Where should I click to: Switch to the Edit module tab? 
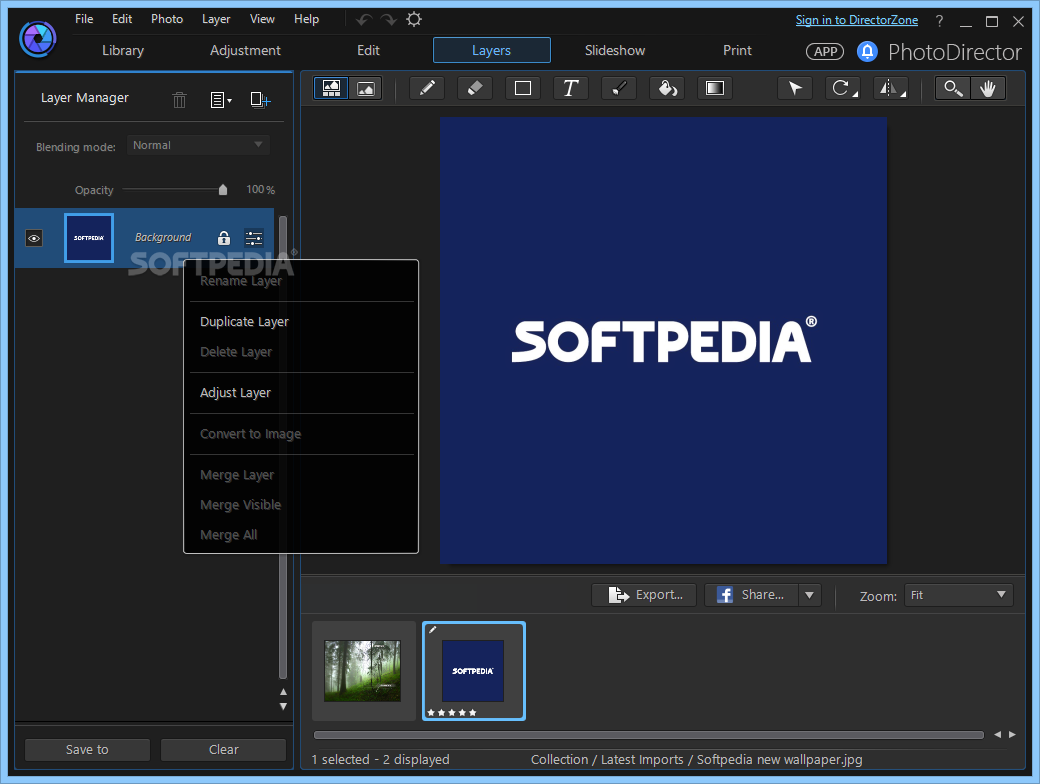click(368, 50)
